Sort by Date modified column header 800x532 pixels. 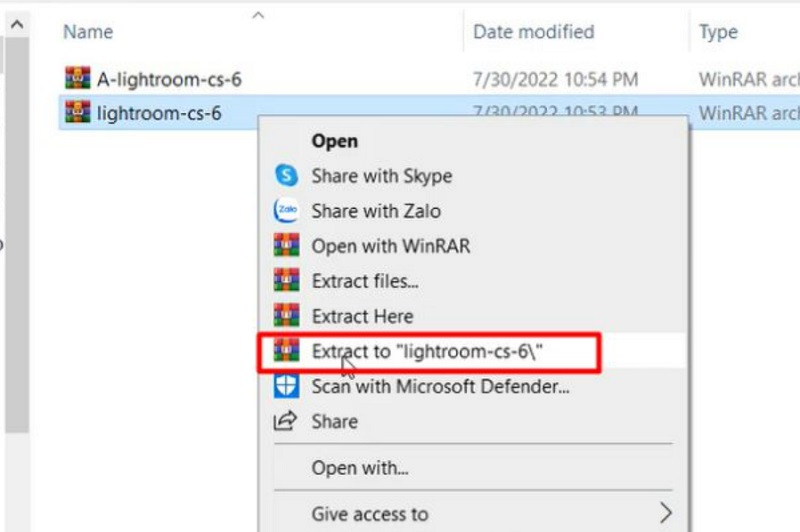click(534, 32)
